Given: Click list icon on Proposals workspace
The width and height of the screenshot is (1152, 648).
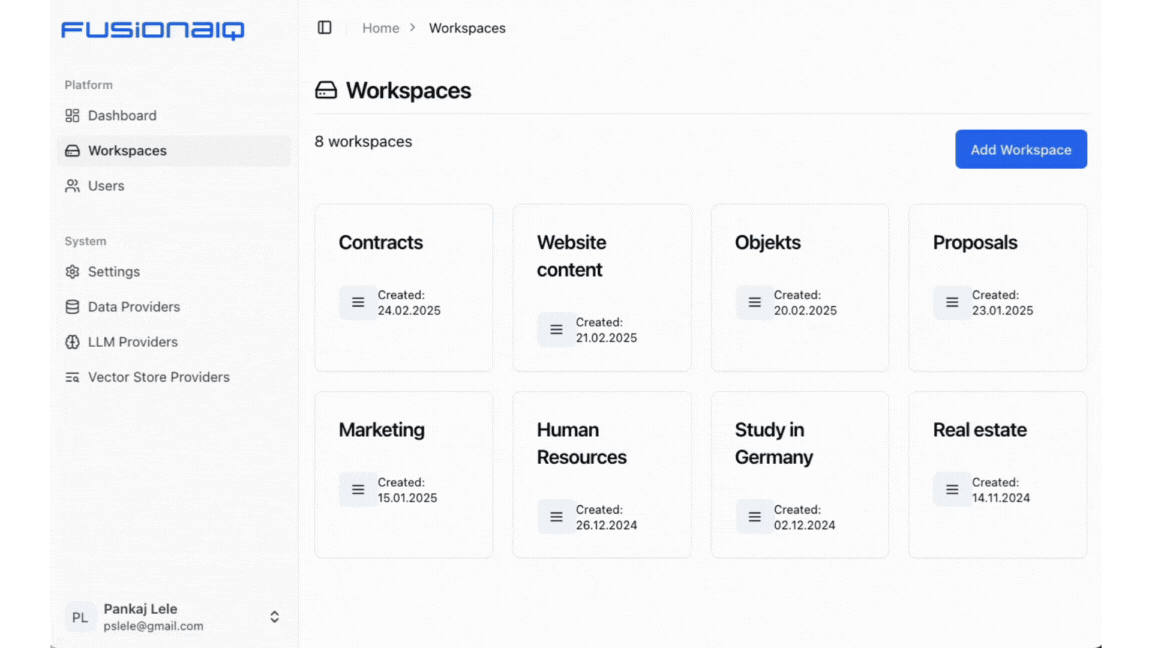Looking at the screenshot, I should point(952,303).
